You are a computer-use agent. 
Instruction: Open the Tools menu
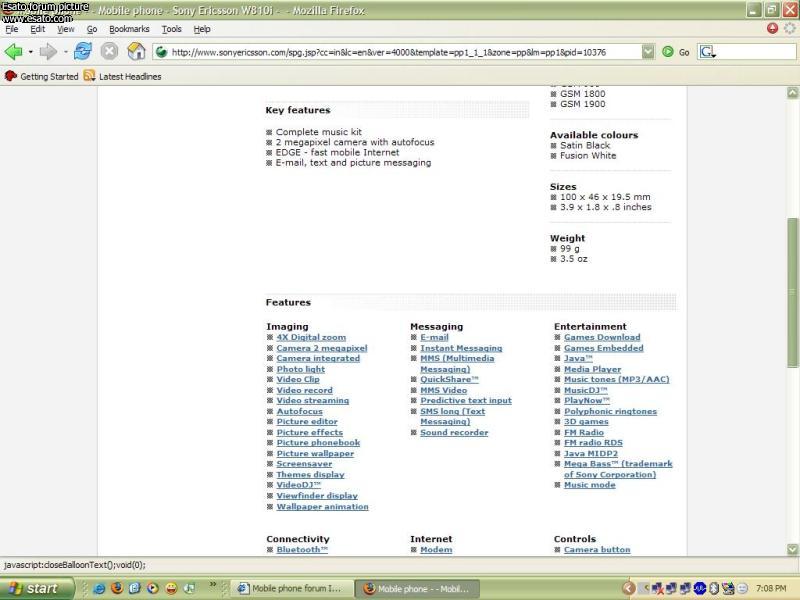(171, 29)
